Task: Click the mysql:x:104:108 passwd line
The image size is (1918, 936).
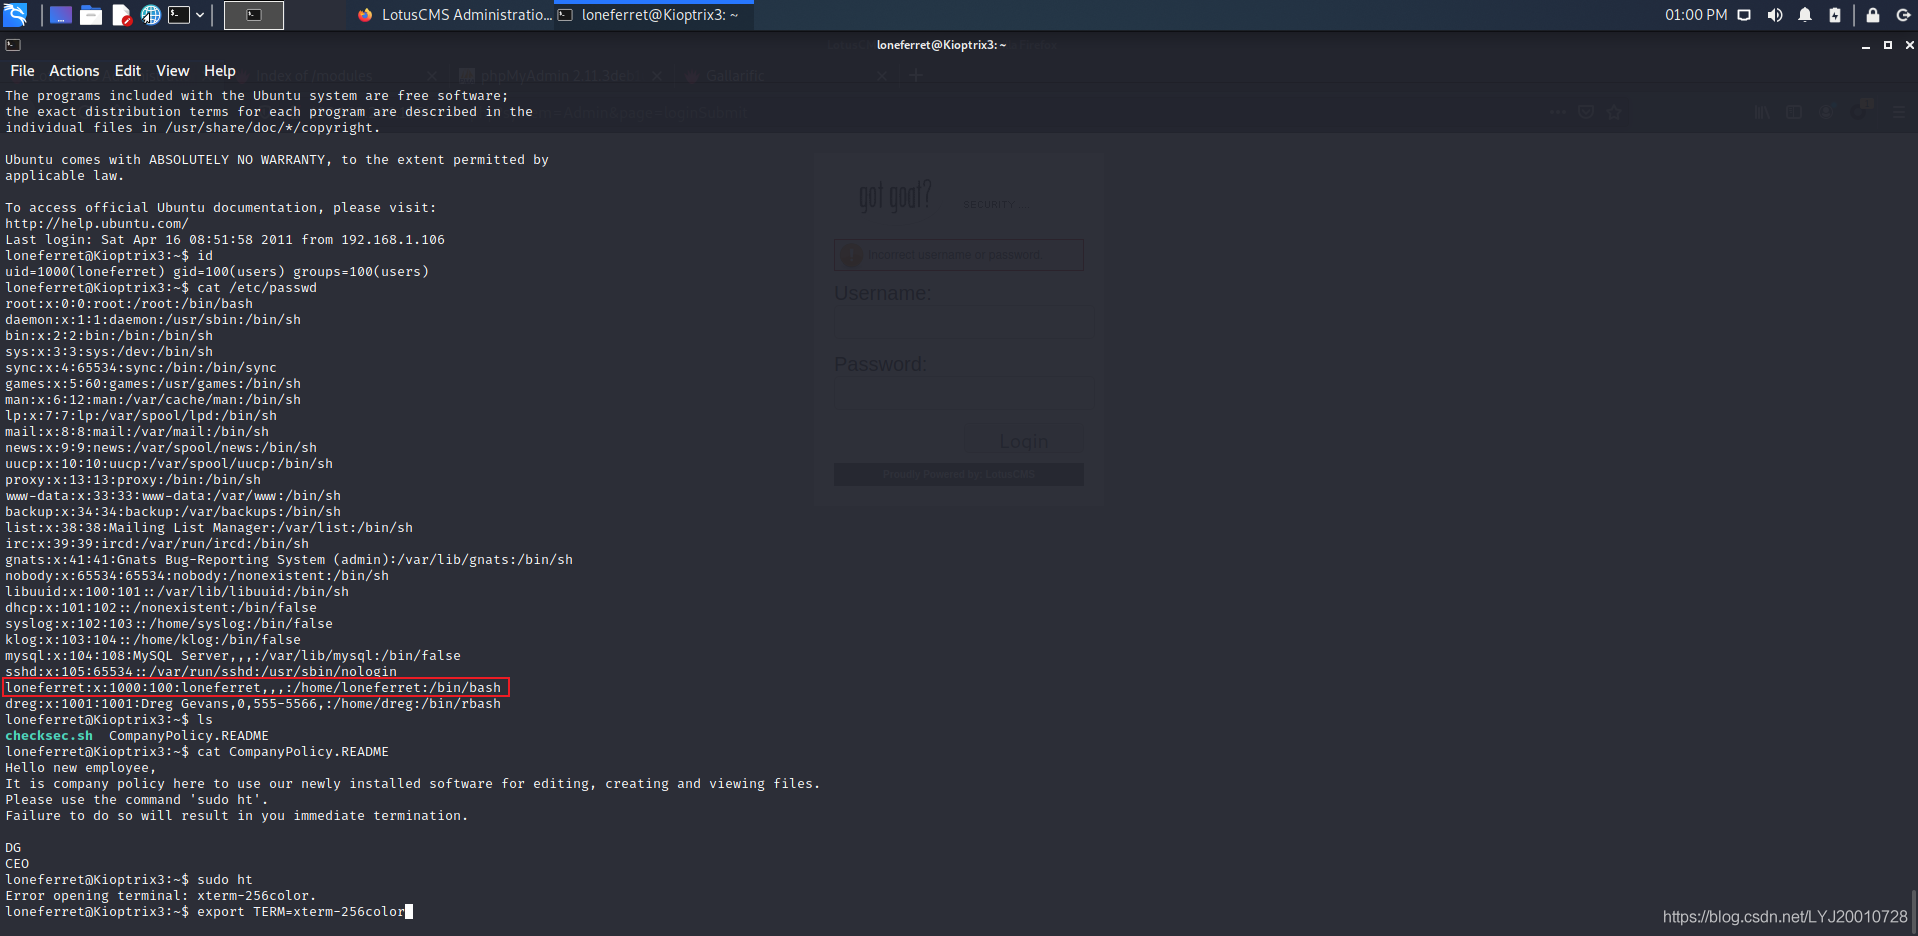Action: pos(233,656)
